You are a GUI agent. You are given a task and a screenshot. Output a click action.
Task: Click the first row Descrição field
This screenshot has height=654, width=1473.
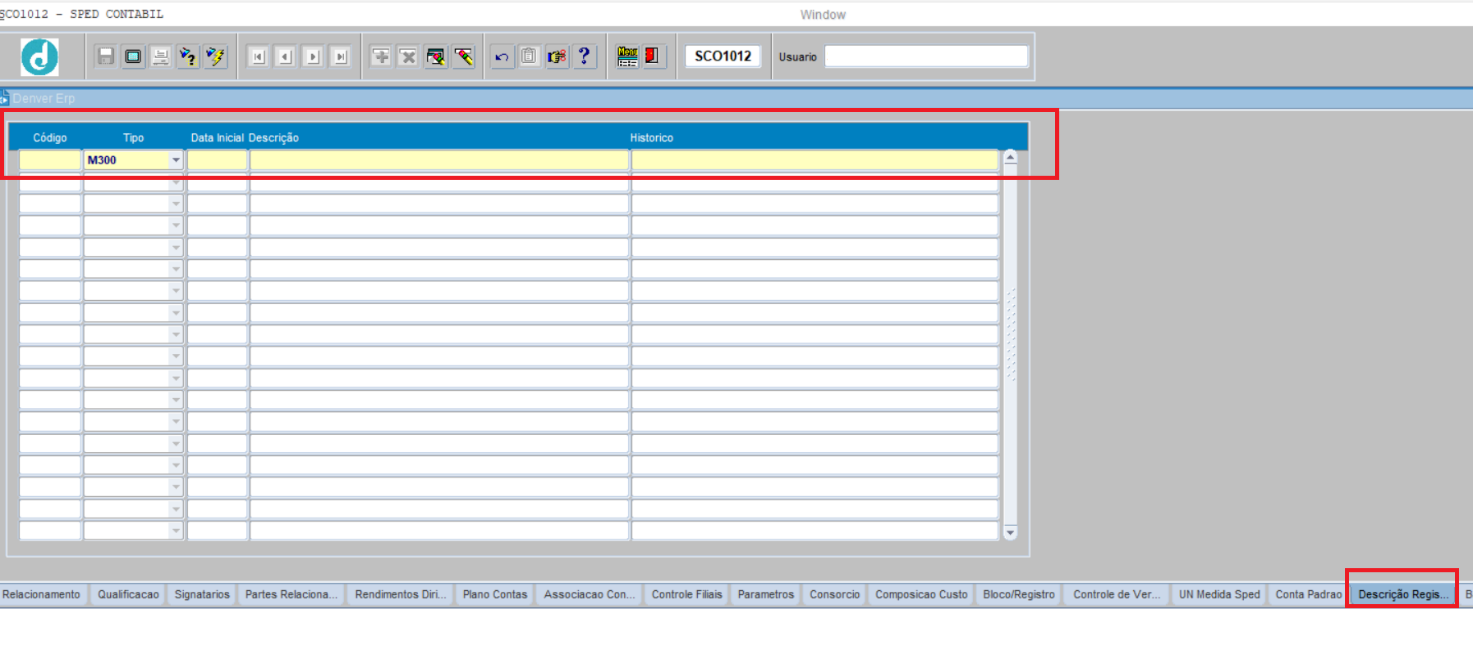tap(438, 160)
